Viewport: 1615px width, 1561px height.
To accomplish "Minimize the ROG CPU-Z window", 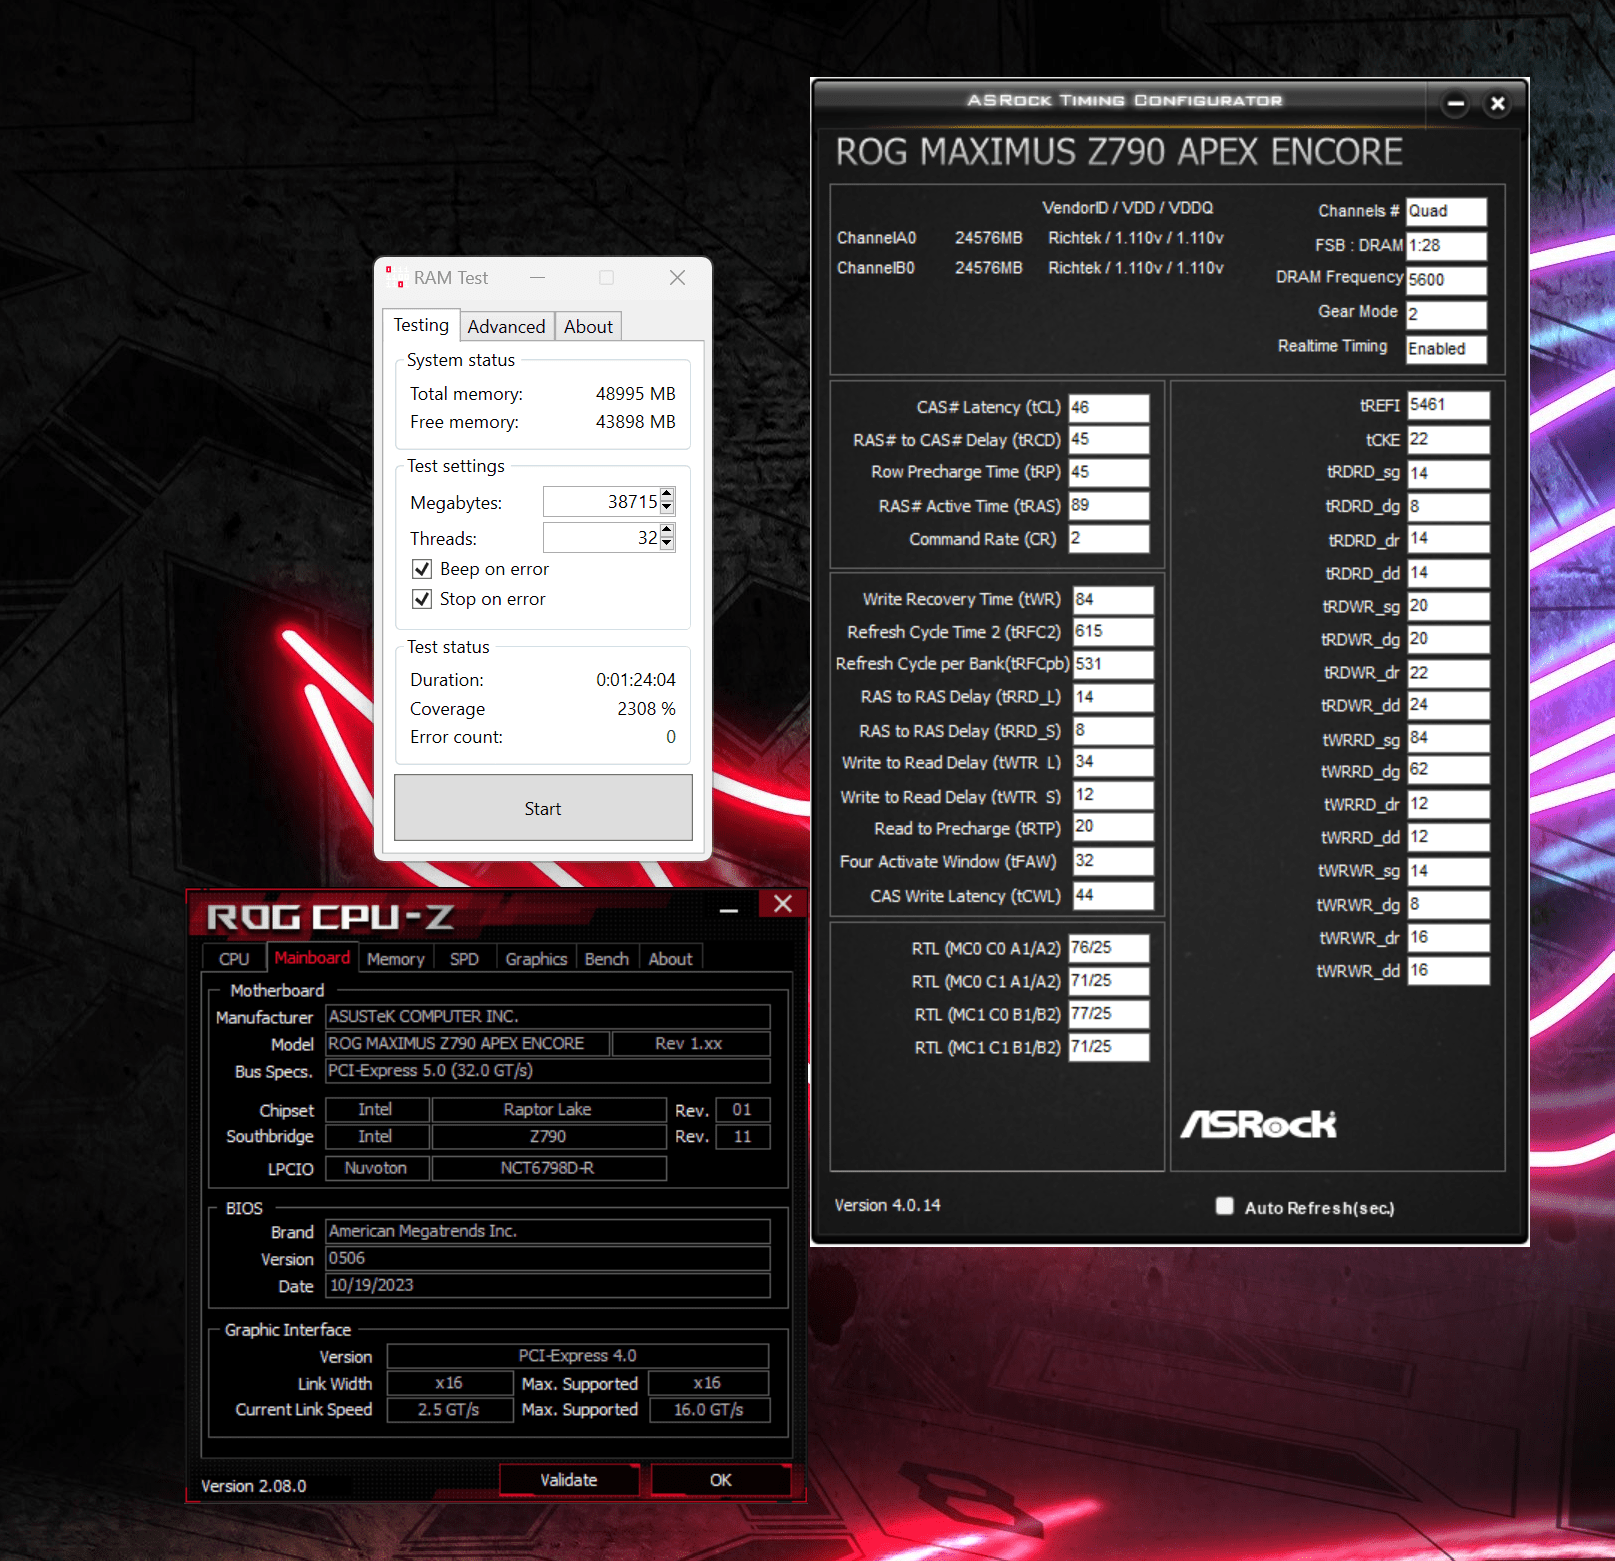I will tap(729, 909).
